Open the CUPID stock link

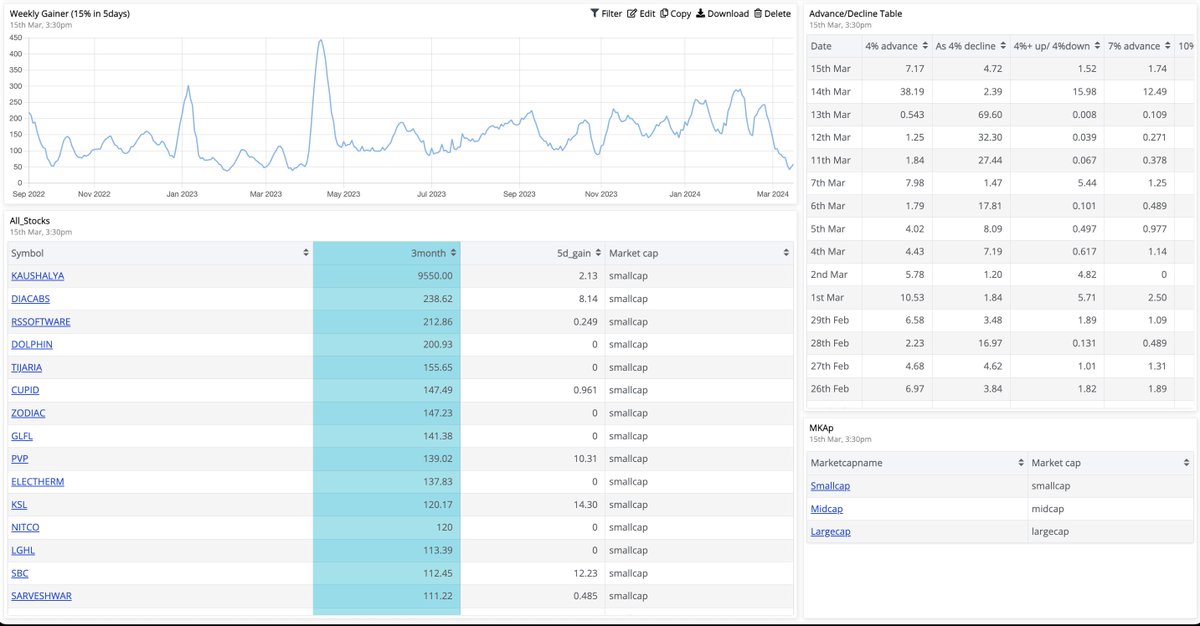(24, 390)
